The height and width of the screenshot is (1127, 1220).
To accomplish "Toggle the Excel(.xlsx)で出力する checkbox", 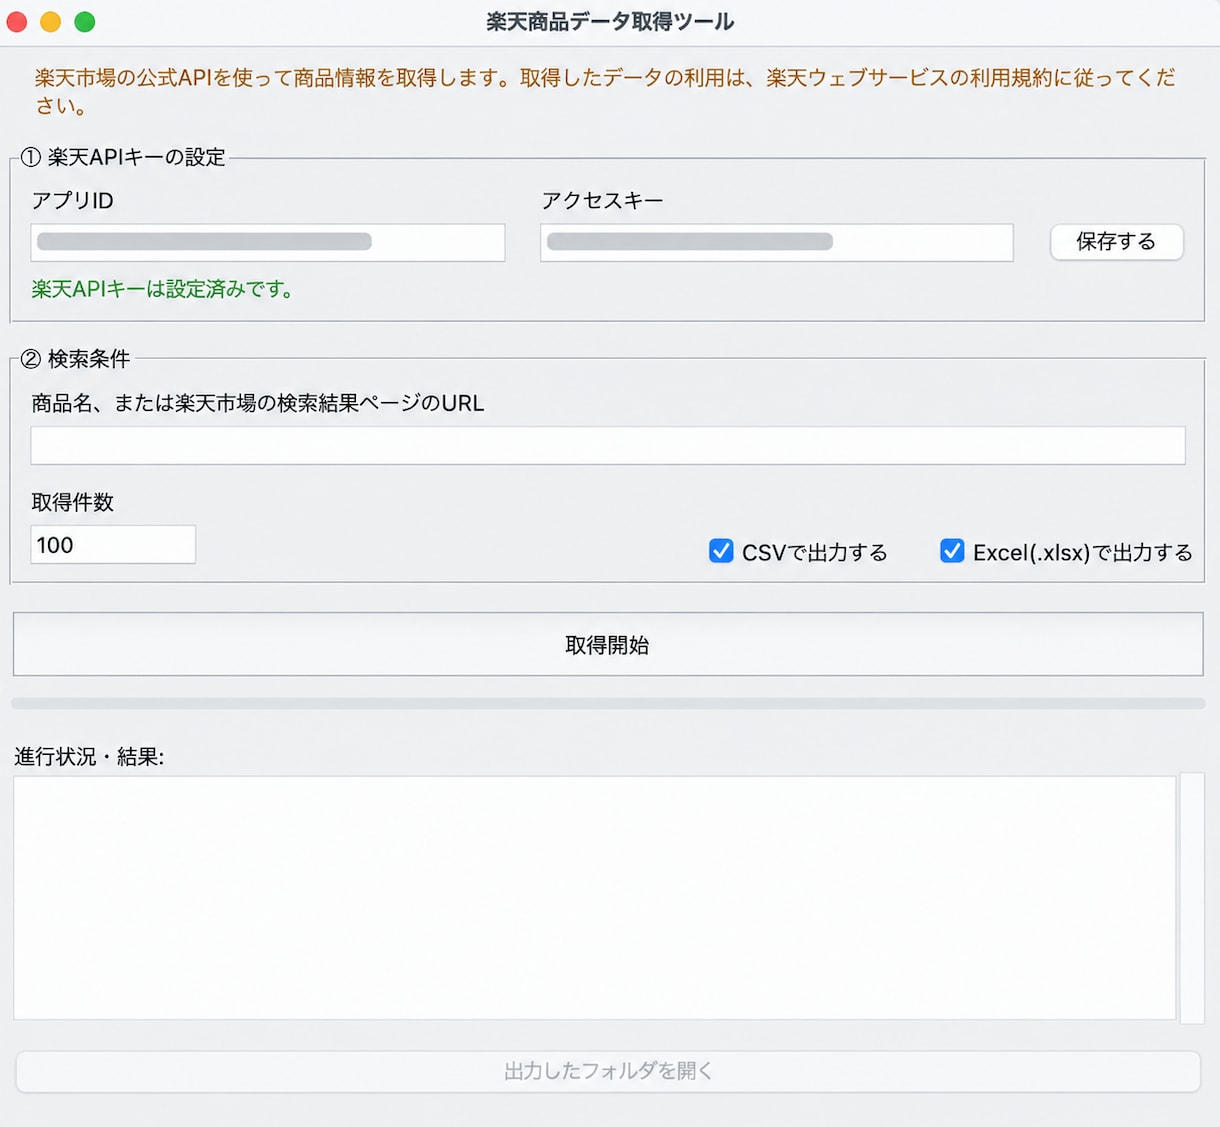I will click(x=952, y=551).
